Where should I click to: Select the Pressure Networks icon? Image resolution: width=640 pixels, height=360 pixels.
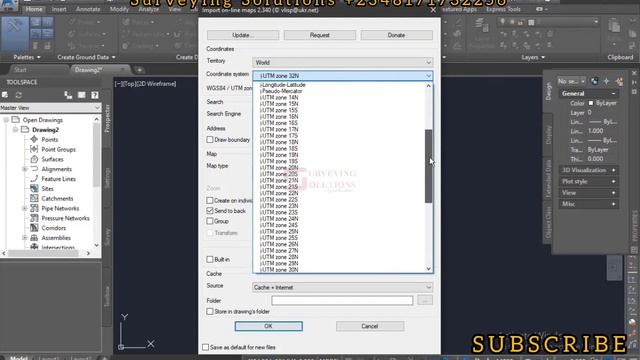coord(34,218)
